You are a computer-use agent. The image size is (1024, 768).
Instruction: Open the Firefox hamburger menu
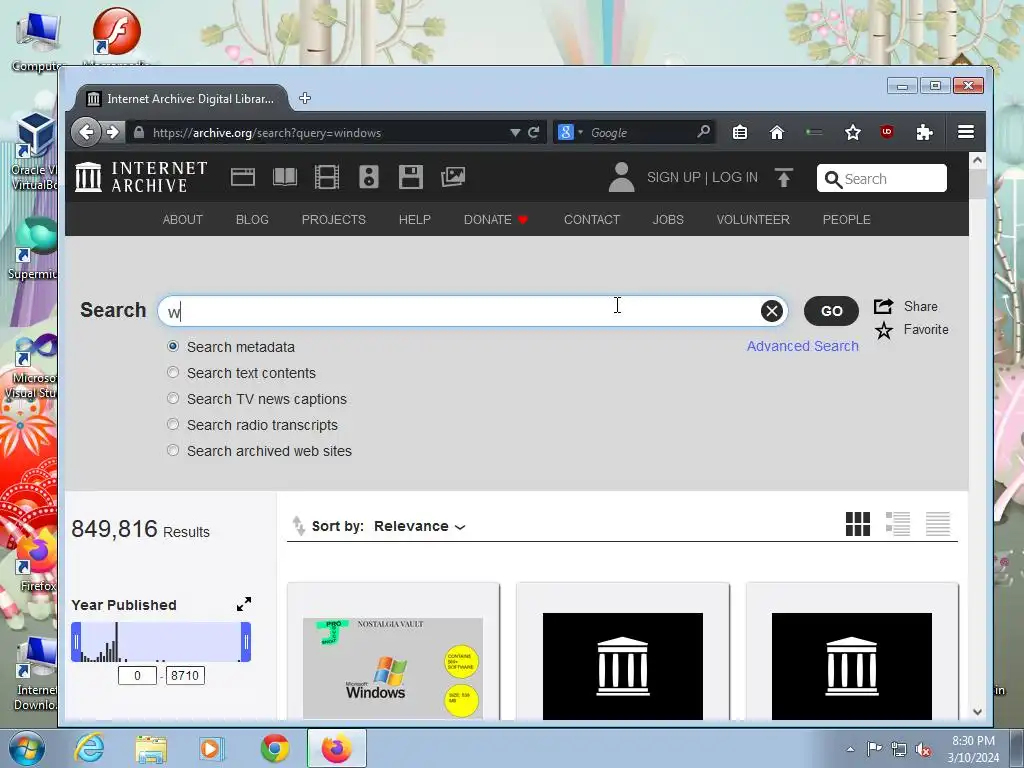[966, 132]
